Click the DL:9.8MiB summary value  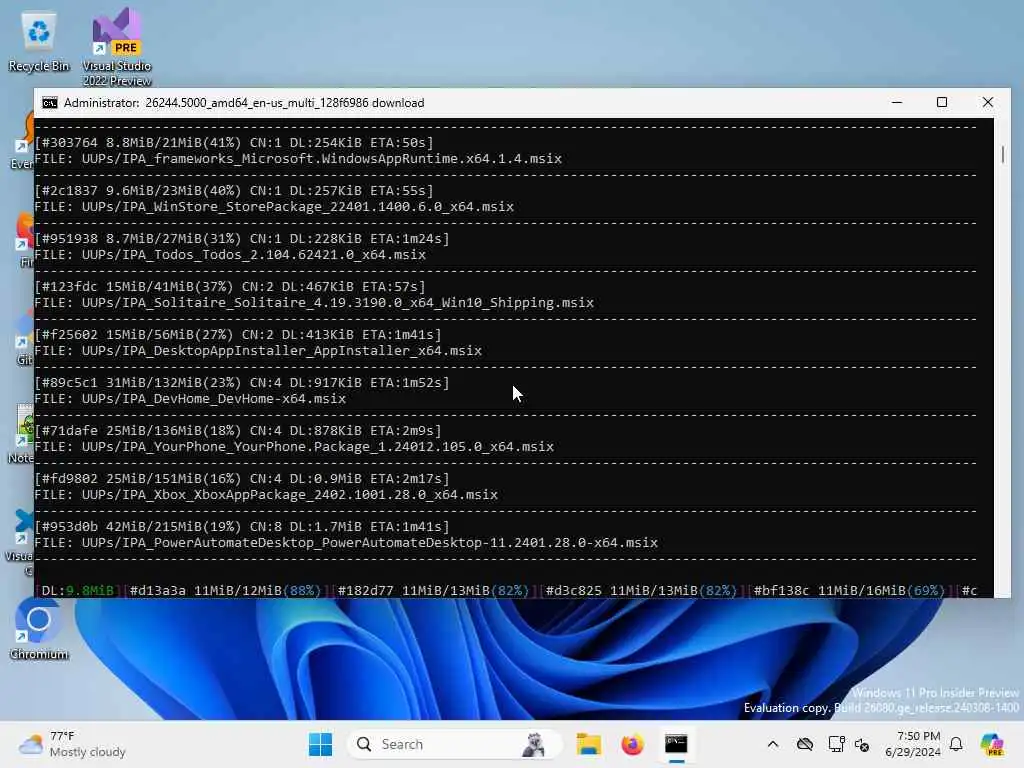78,590
